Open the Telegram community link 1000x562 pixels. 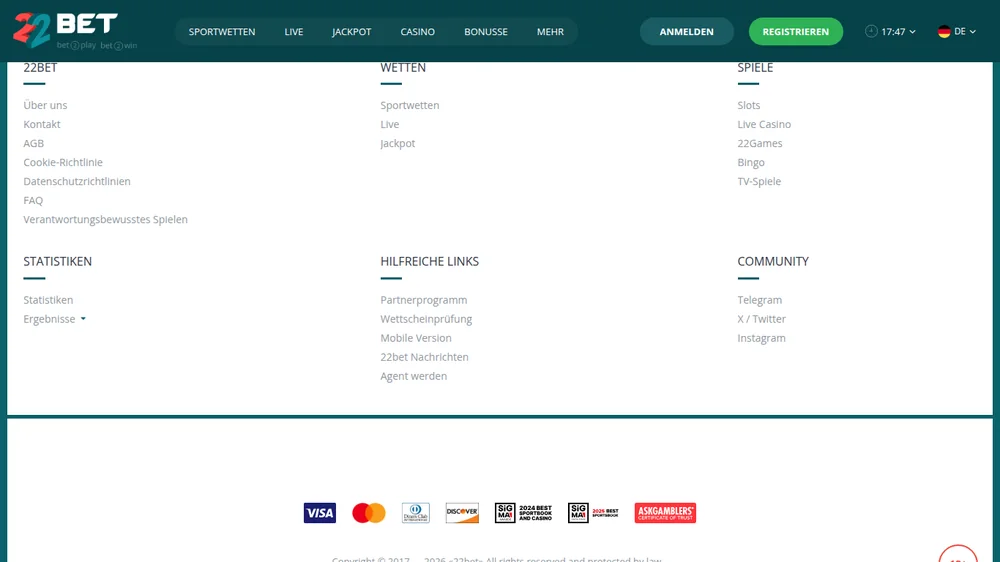(x=760, y=300)
